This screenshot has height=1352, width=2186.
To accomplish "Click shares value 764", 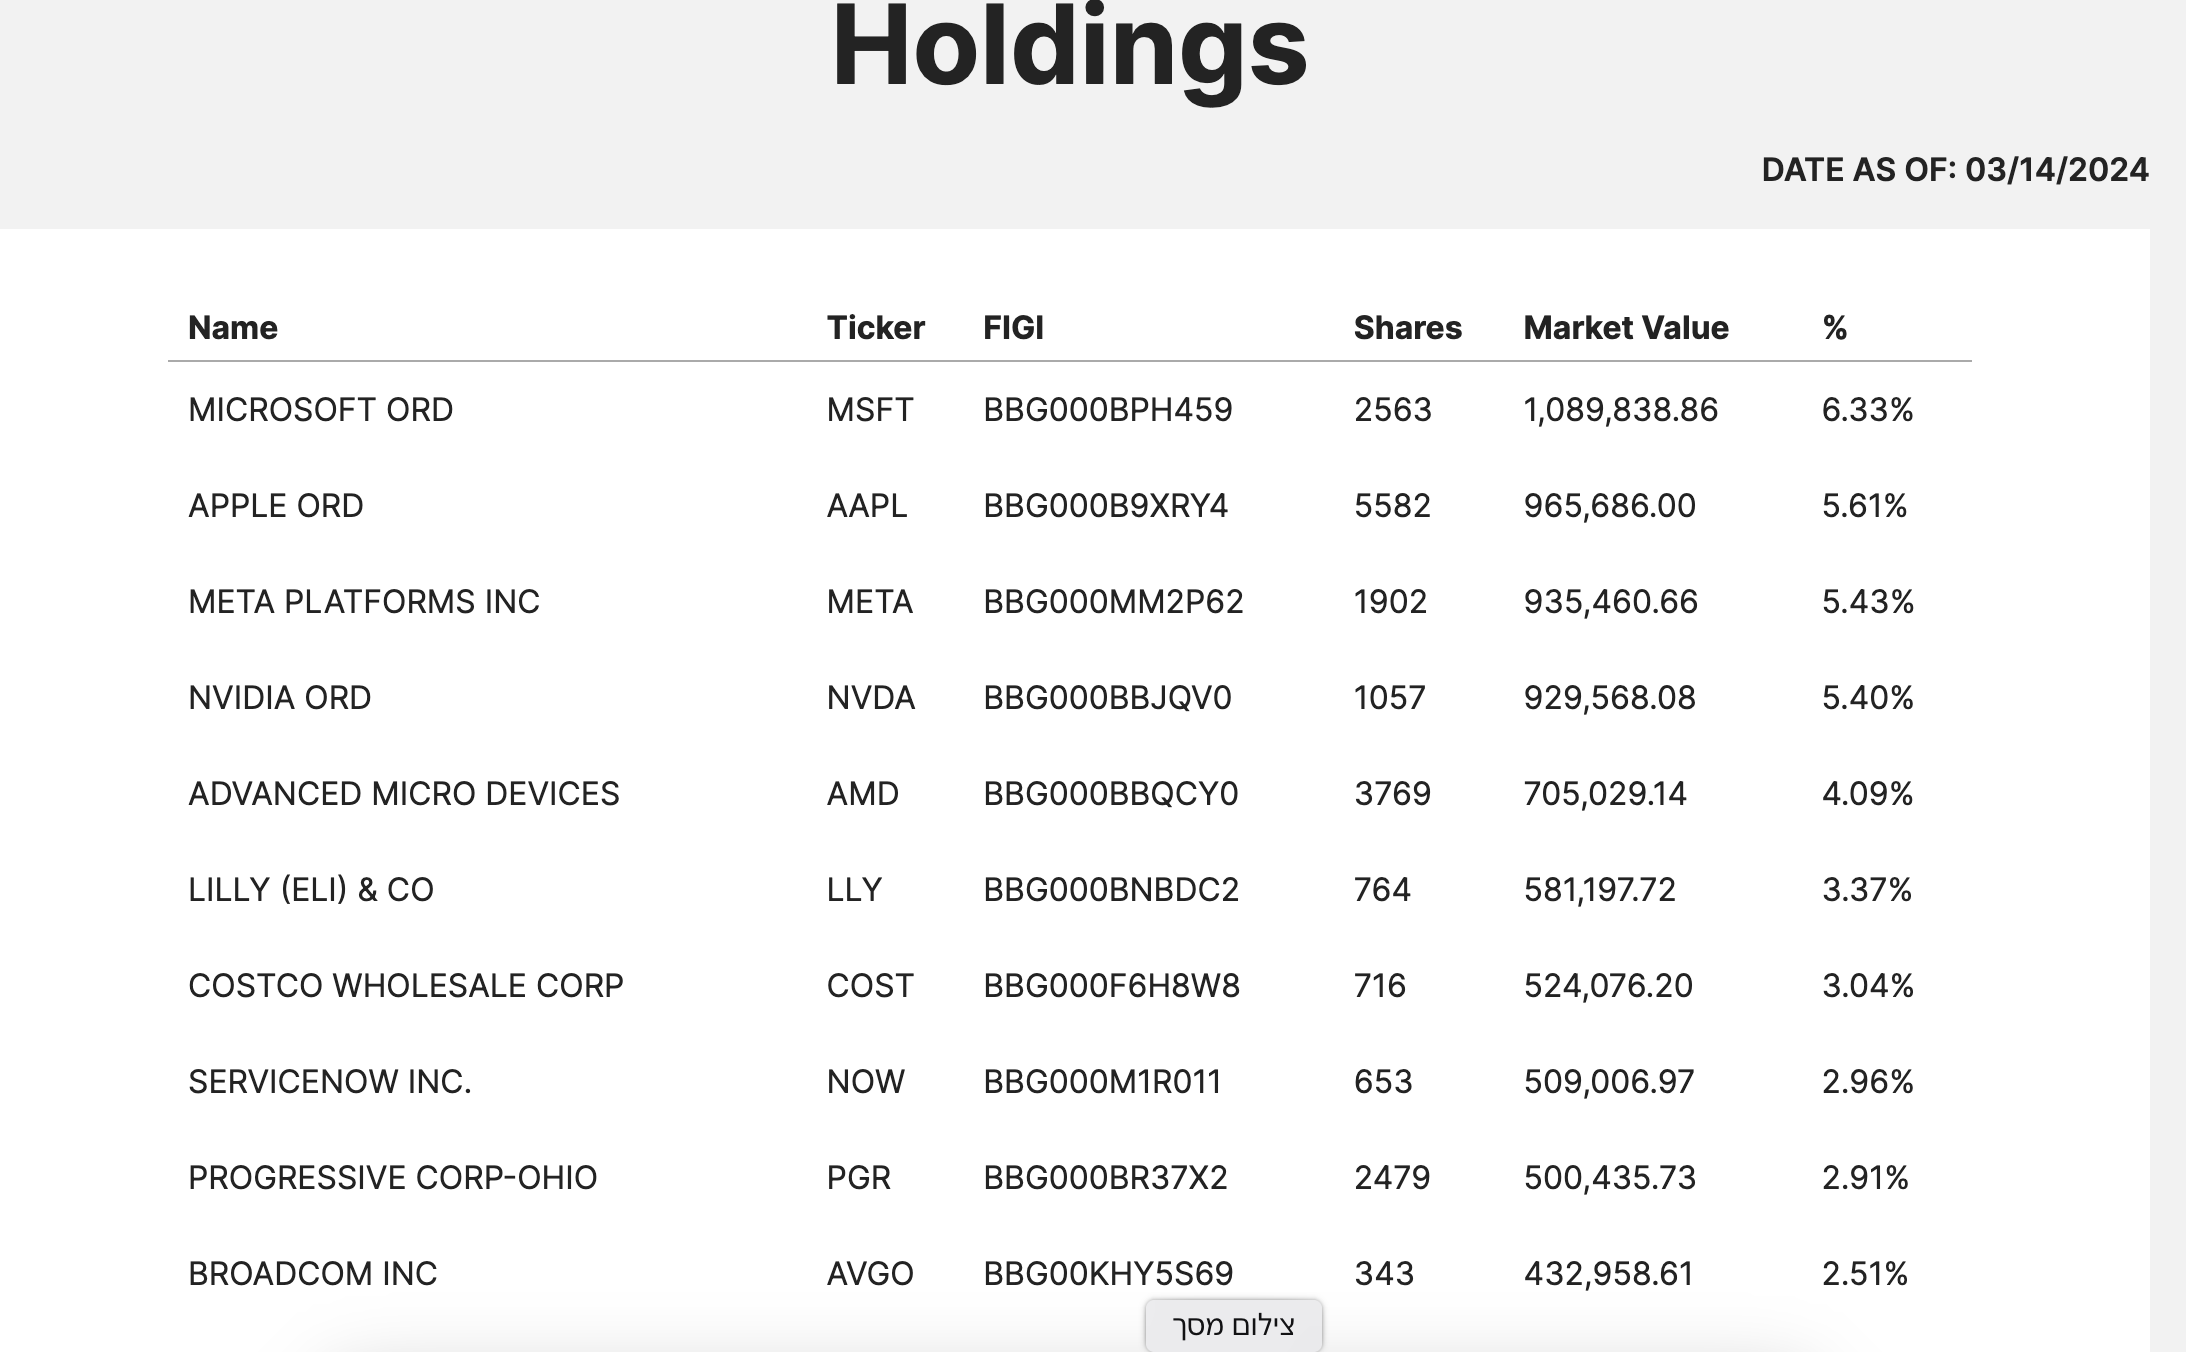I will (x=1383, y=890).
